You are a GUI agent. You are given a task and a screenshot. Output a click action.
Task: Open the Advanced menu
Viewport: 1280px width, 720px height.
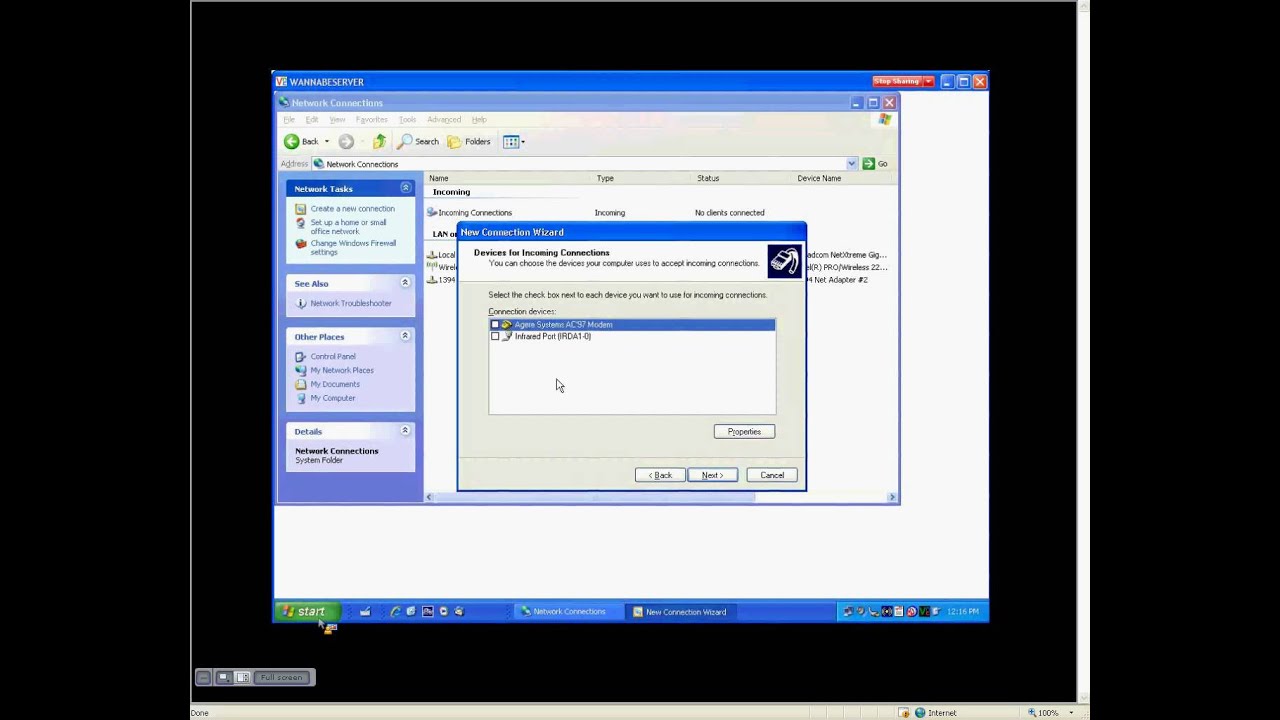(444, 120)
